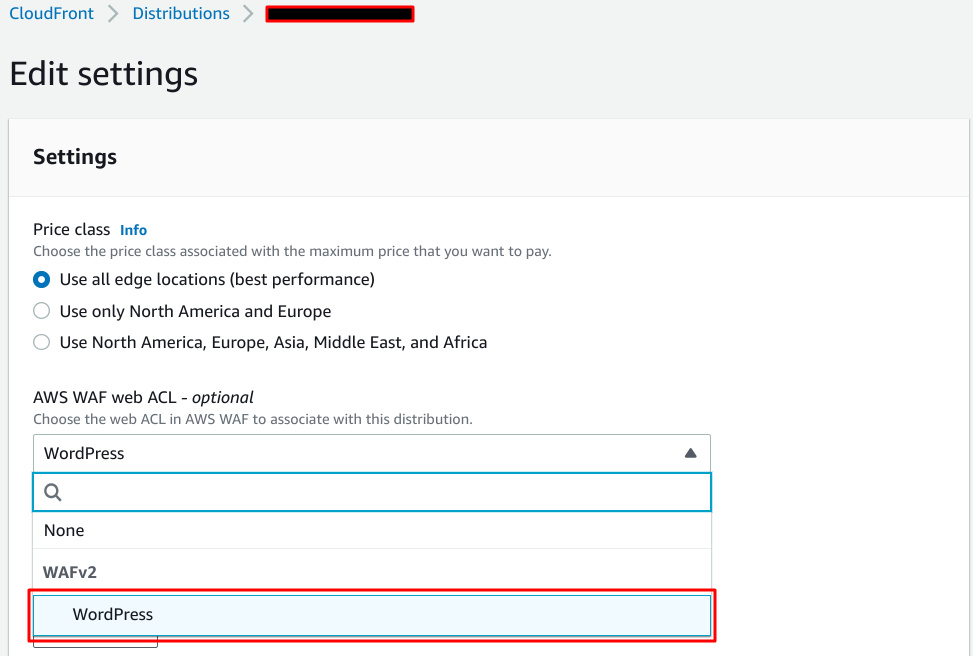The width and height of the screenshot is (973, 656).
Task: Click the Edit settings page heading
Action: [104, 74]
